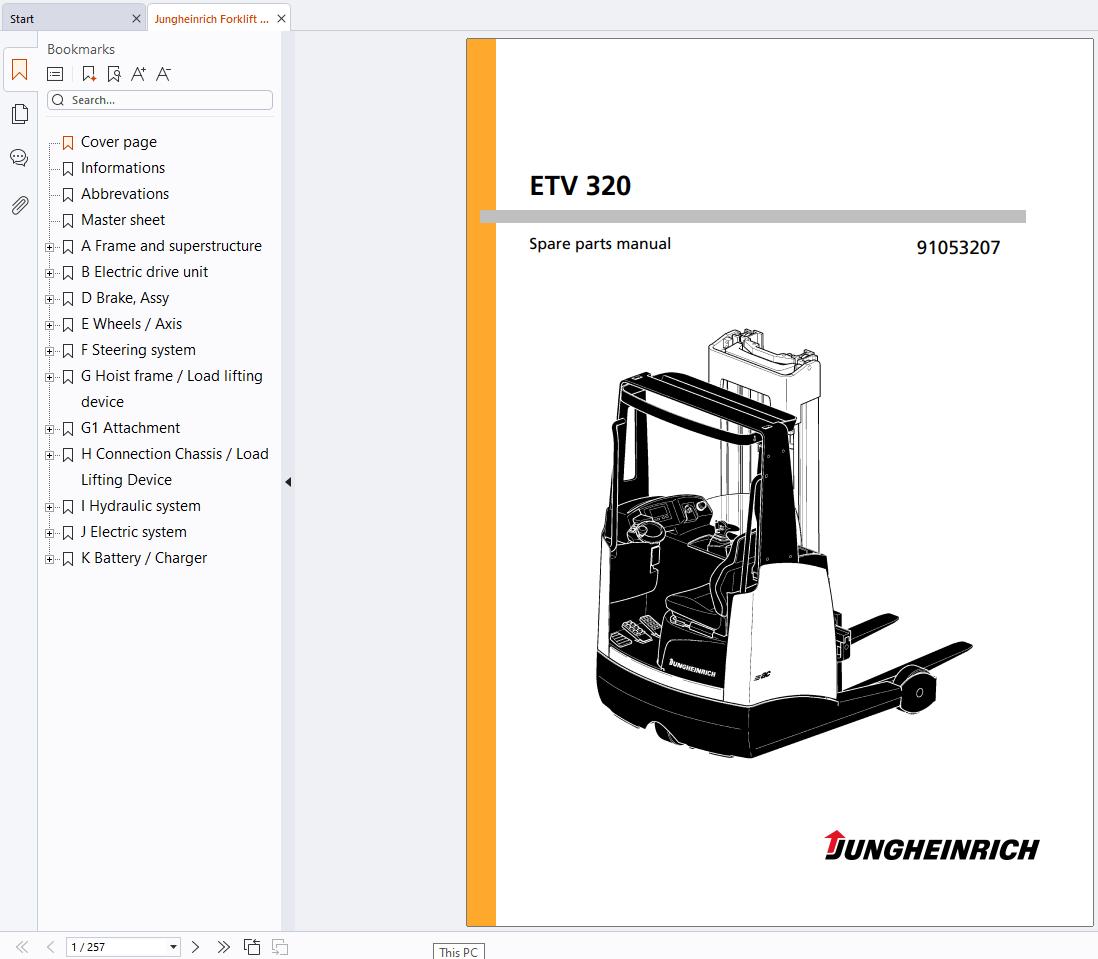Click the ETV 320 title on the page

click(580, 186)
